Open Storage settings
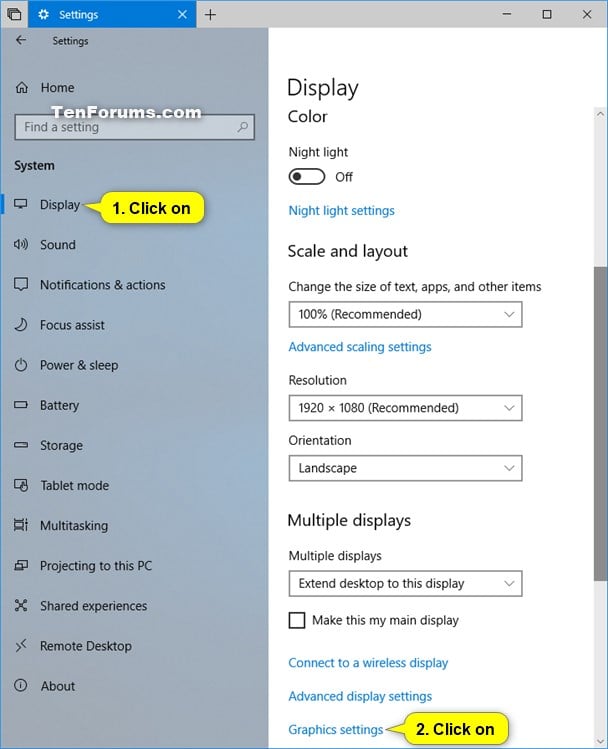This screenshot has height=749, width=608. [x=61, y=445]
